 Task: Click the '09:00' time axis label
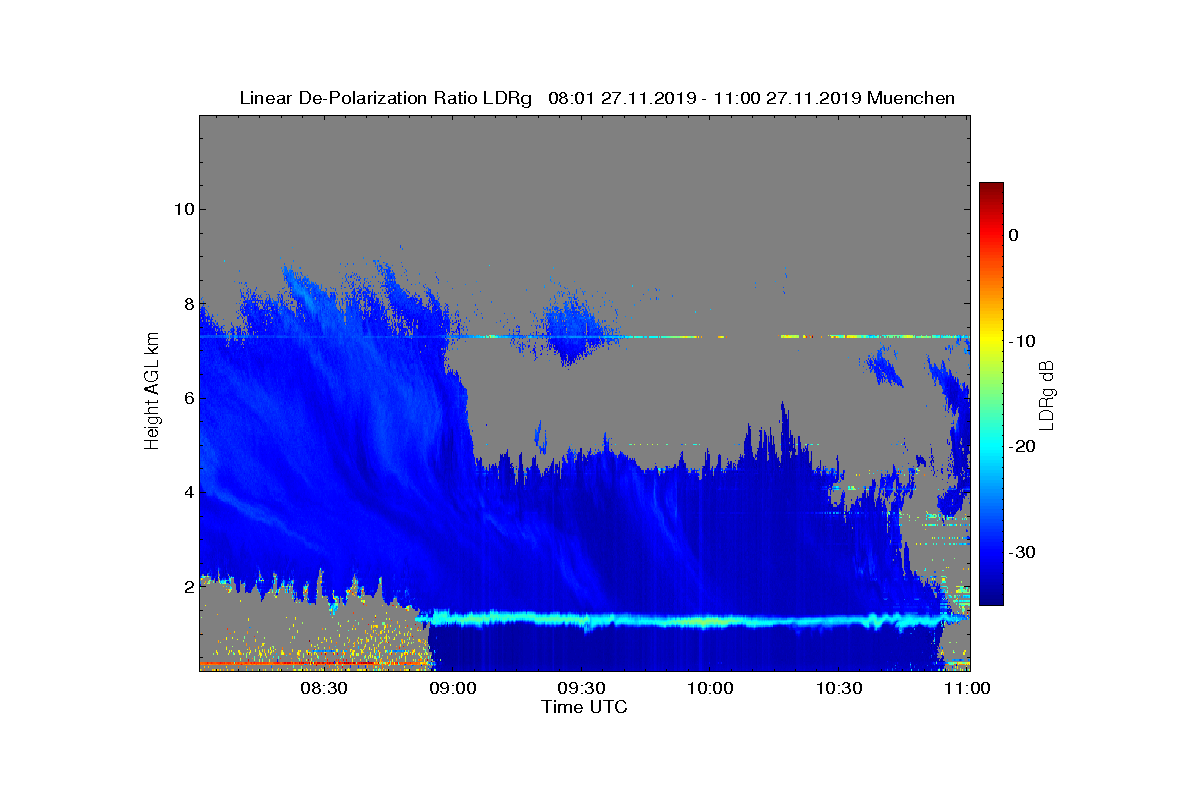453,688
